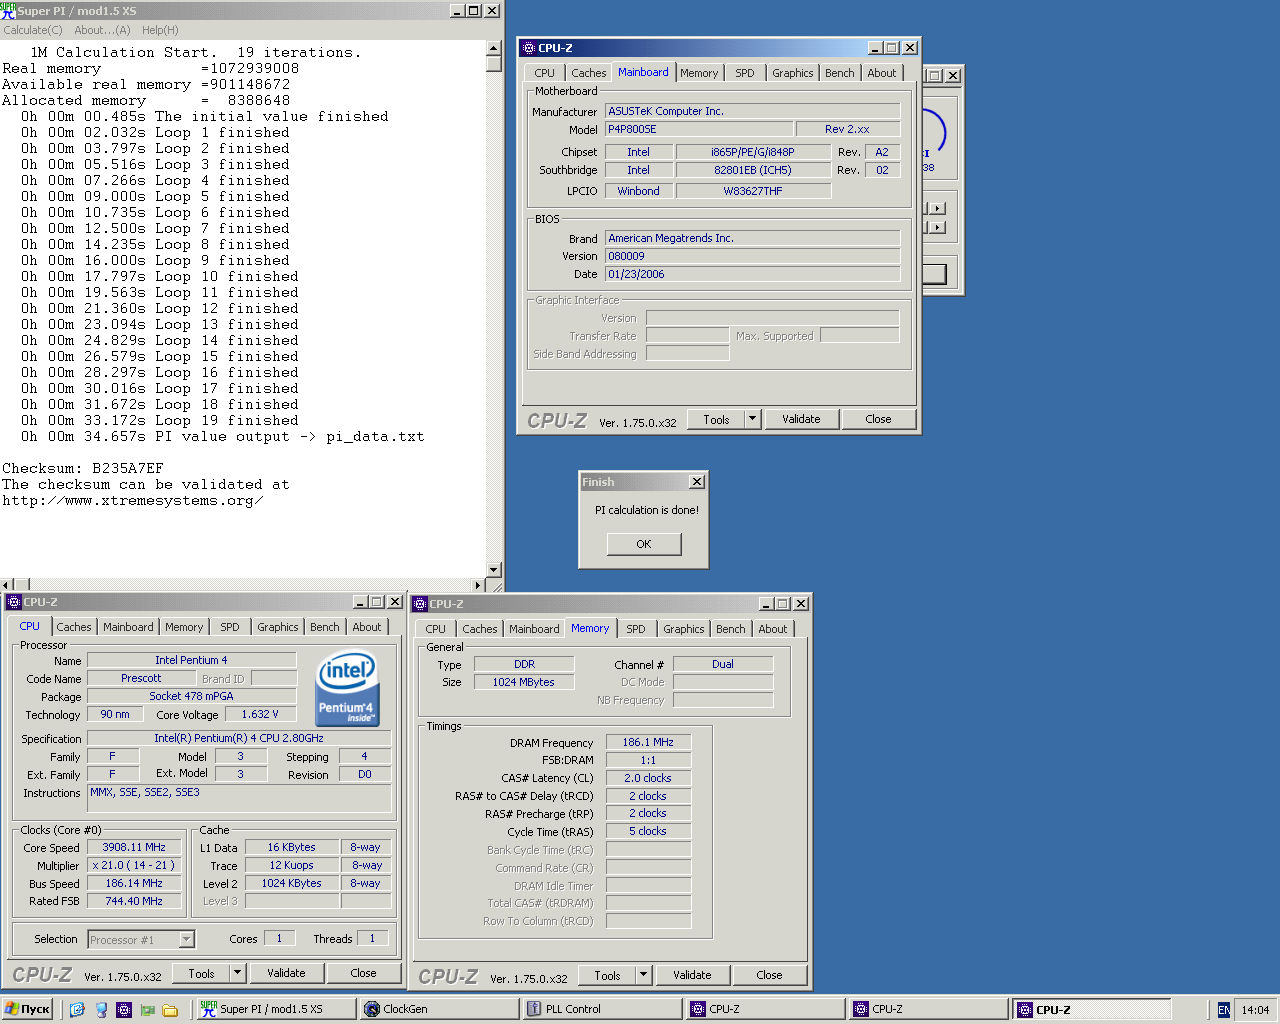Select About tab in Mainboard CPU-Z window
1280x1024 pixels.
(x=881, y=73)
